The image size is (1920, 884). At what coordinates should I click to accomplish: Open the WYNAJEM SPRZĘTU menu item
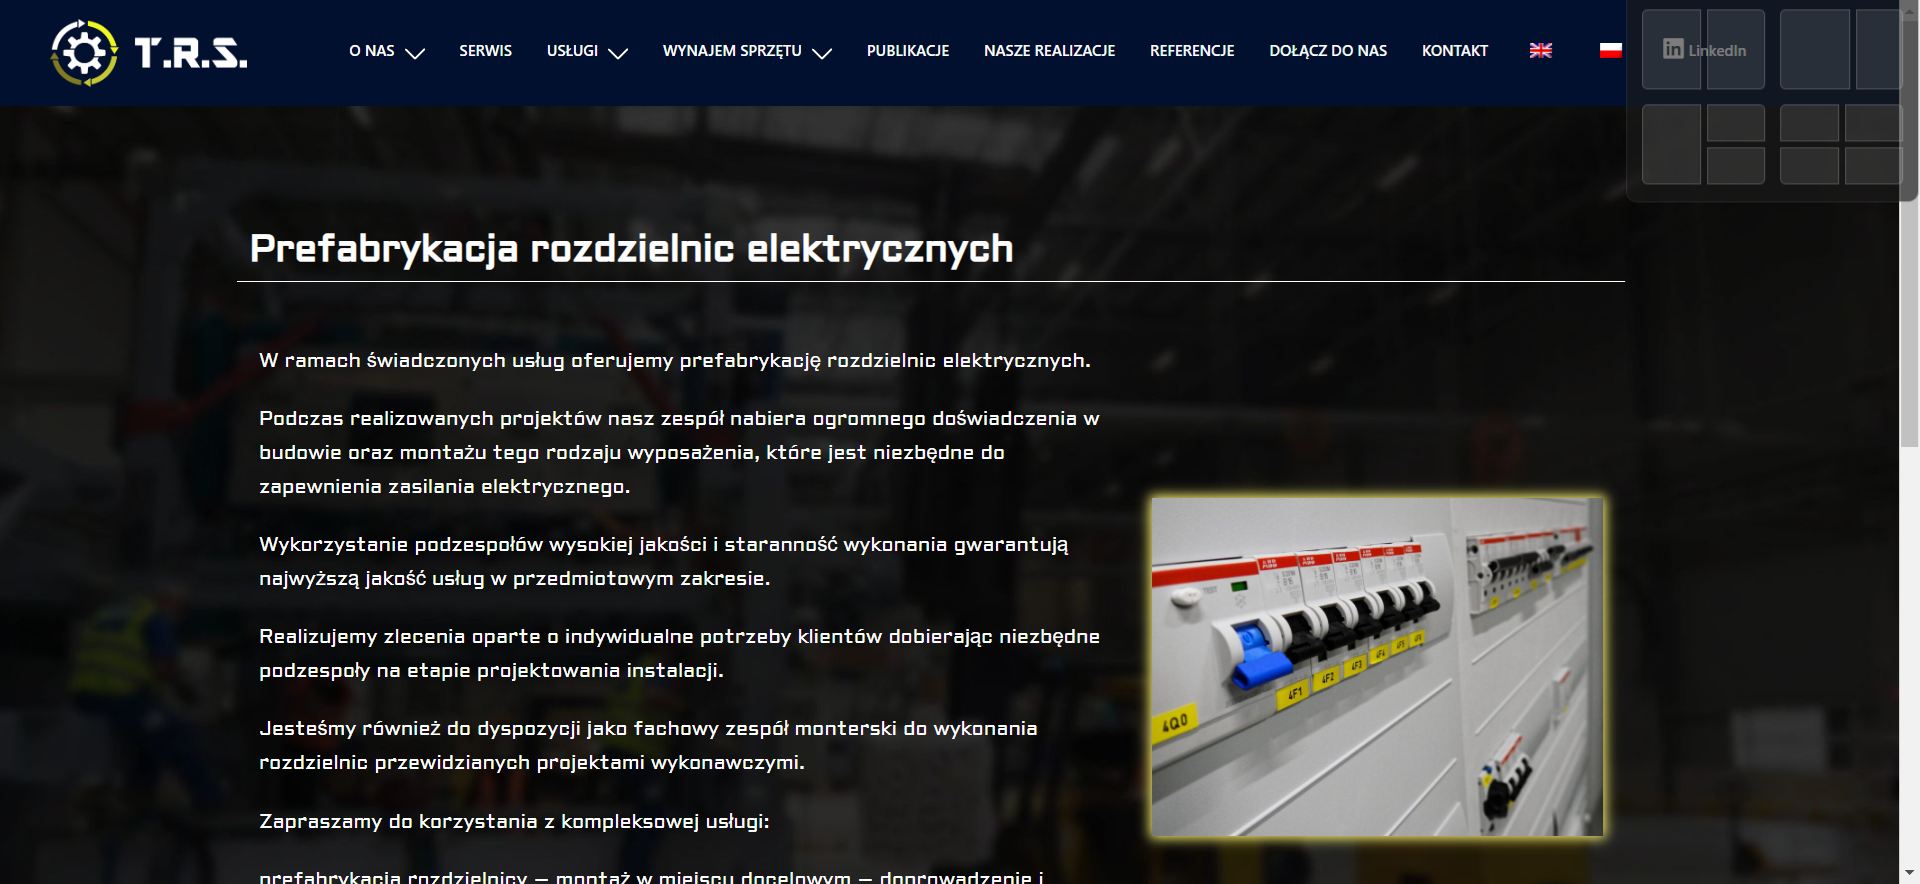(x=732, y=51)
